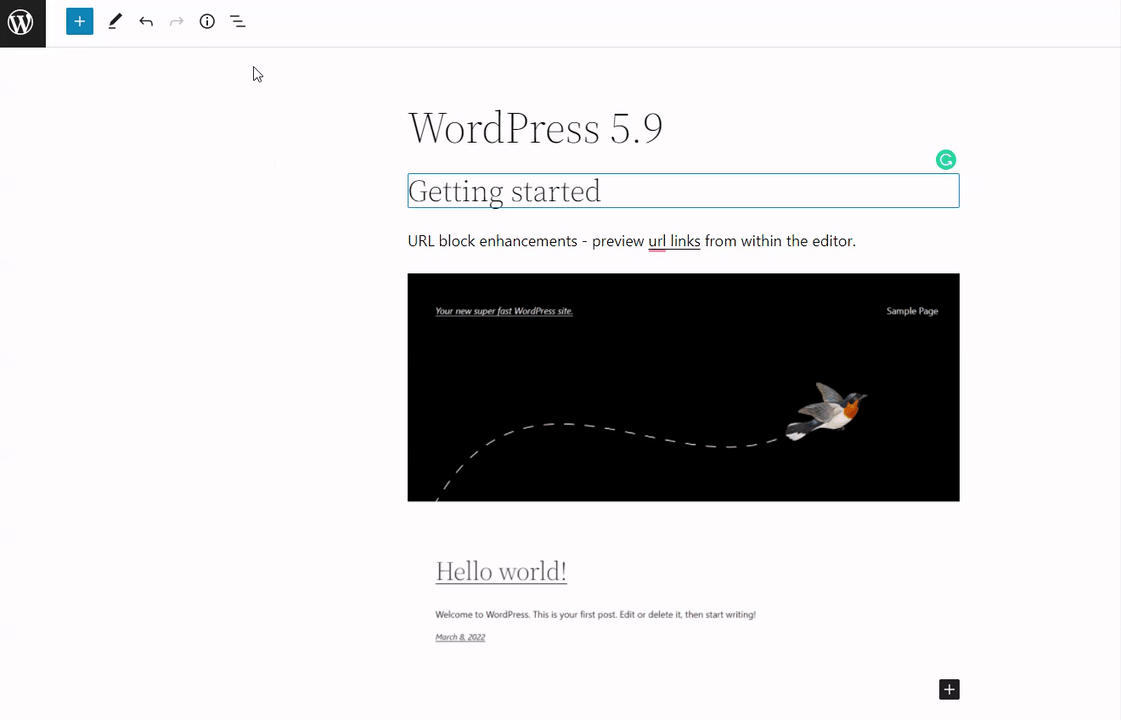Image resolution: width=1121 pixels, height=720 pixels.
Task: Open the List View outline icon
Action: coord(238,21)
